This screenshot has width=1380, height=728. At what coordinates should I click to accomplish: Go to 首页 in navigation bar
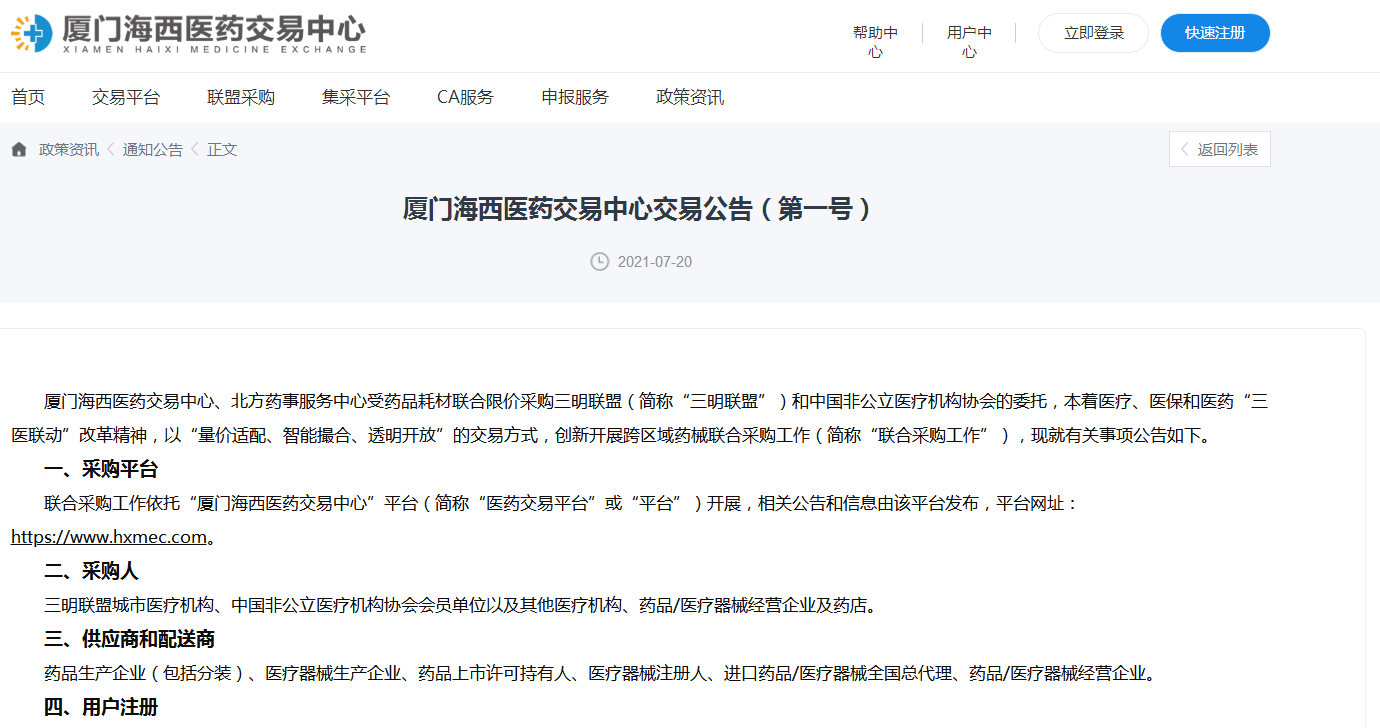click(28, 97)
